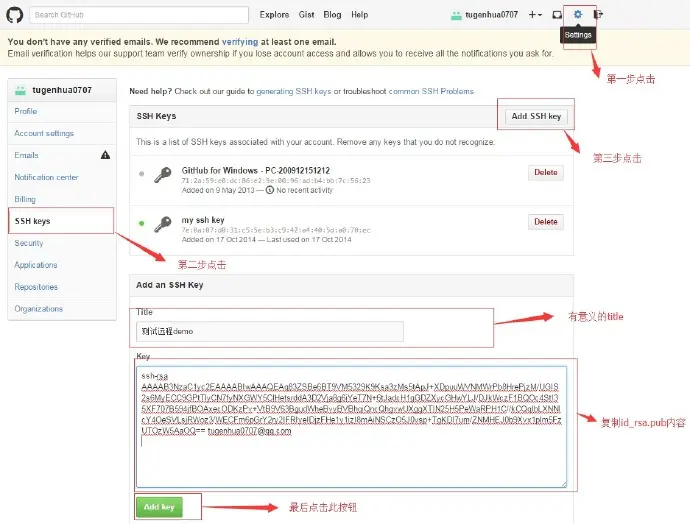The height and width of the screenshot is (524, 690).
Task: Click the Add SSH key button
Action: [536, 116]
